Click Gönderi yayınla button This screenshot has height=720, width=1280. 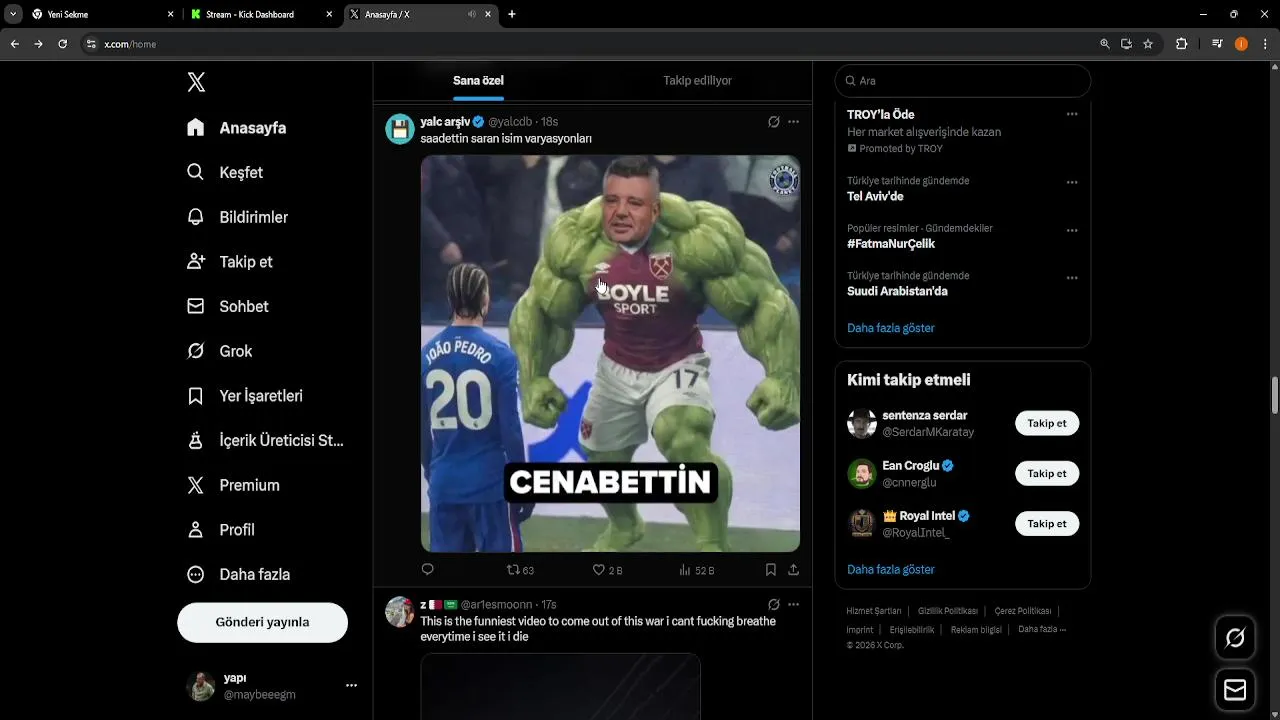262,622
